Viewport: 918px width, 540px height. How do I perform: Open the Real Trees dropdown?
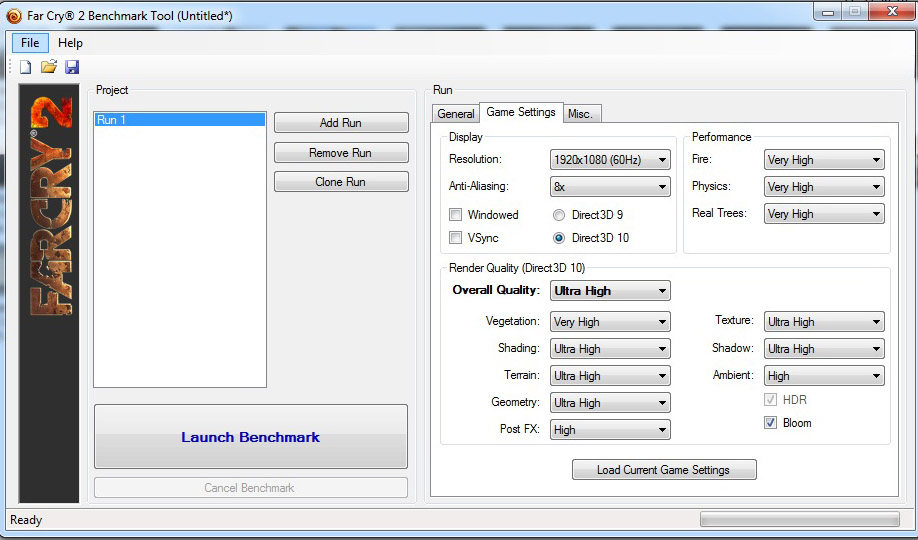tap(824, 214)
